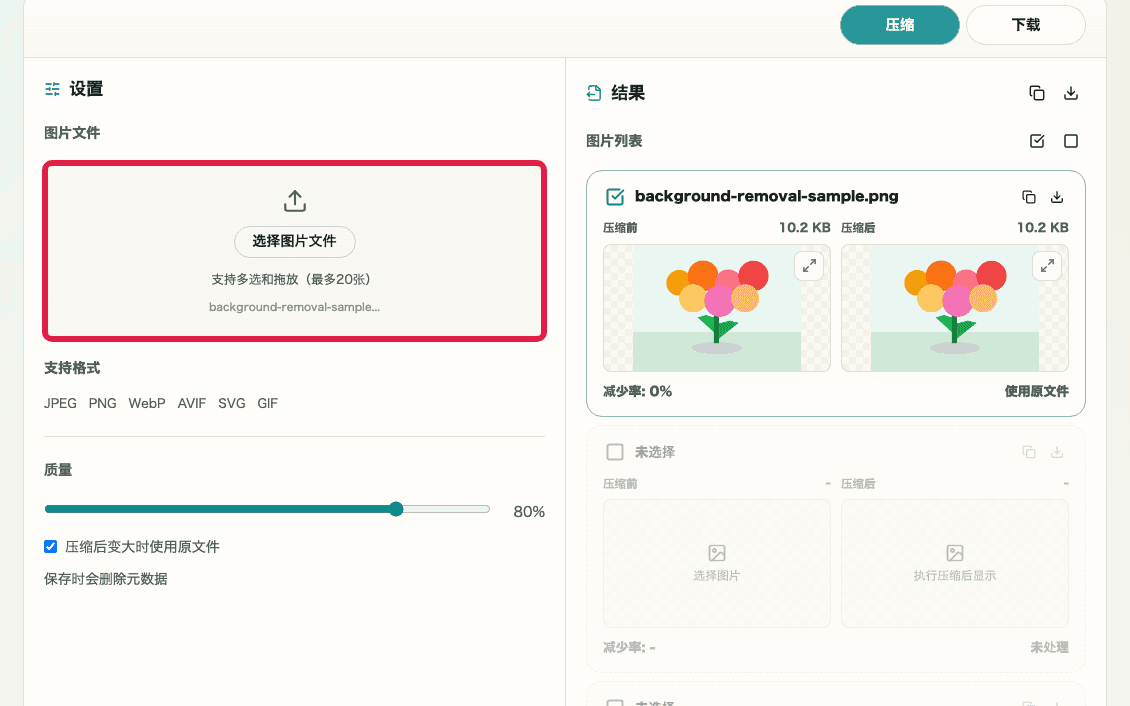1130x706 pixels.
Task: Click the 压缩 compress button
Action: click(x=899, y=25)
